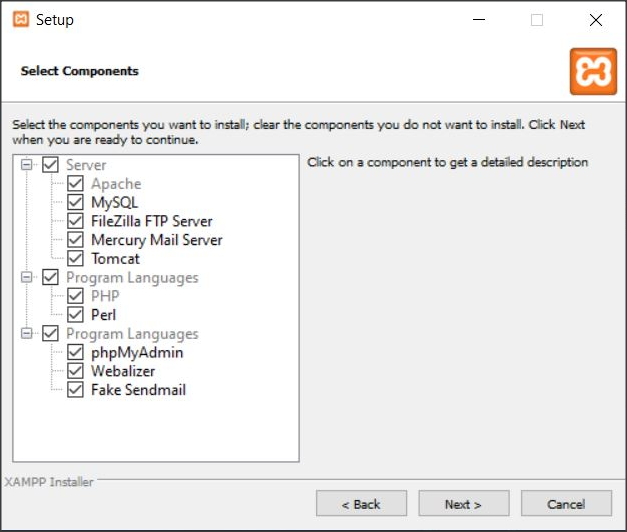Select the Server group label
627x532 pixels.
point(86,165)
